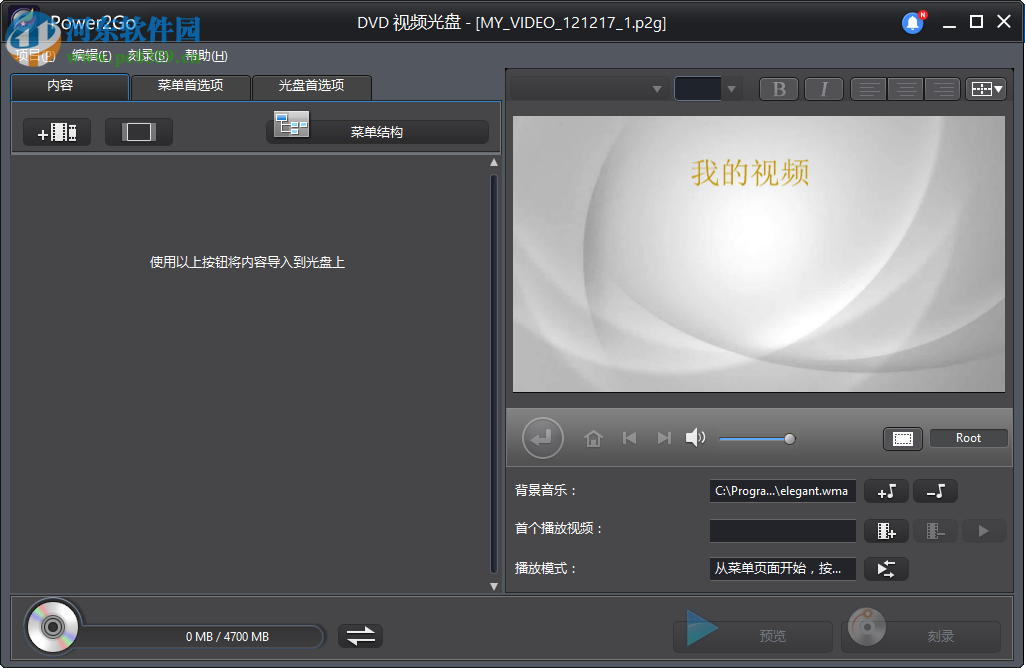Viewport: 1025px width, 668px height.
Task: Expand the menu layout options dropdown
Action: (x=986, y=88)
